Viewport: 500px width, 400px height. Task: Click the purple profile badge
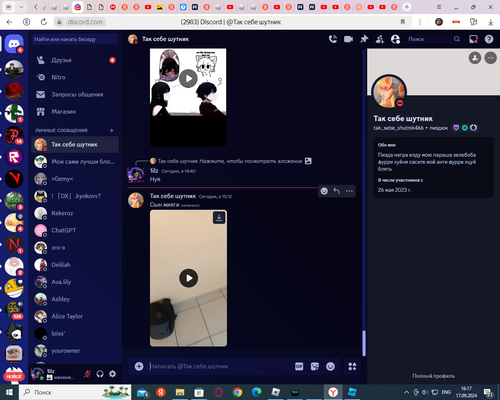(x=456, y=128)
